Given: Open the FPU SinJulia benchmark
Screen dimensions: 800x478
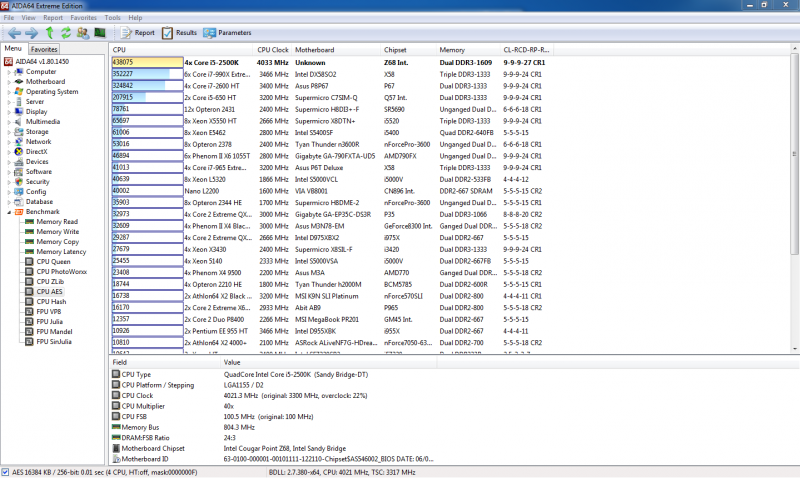Looking at the screenshot, I should point(54,341).
